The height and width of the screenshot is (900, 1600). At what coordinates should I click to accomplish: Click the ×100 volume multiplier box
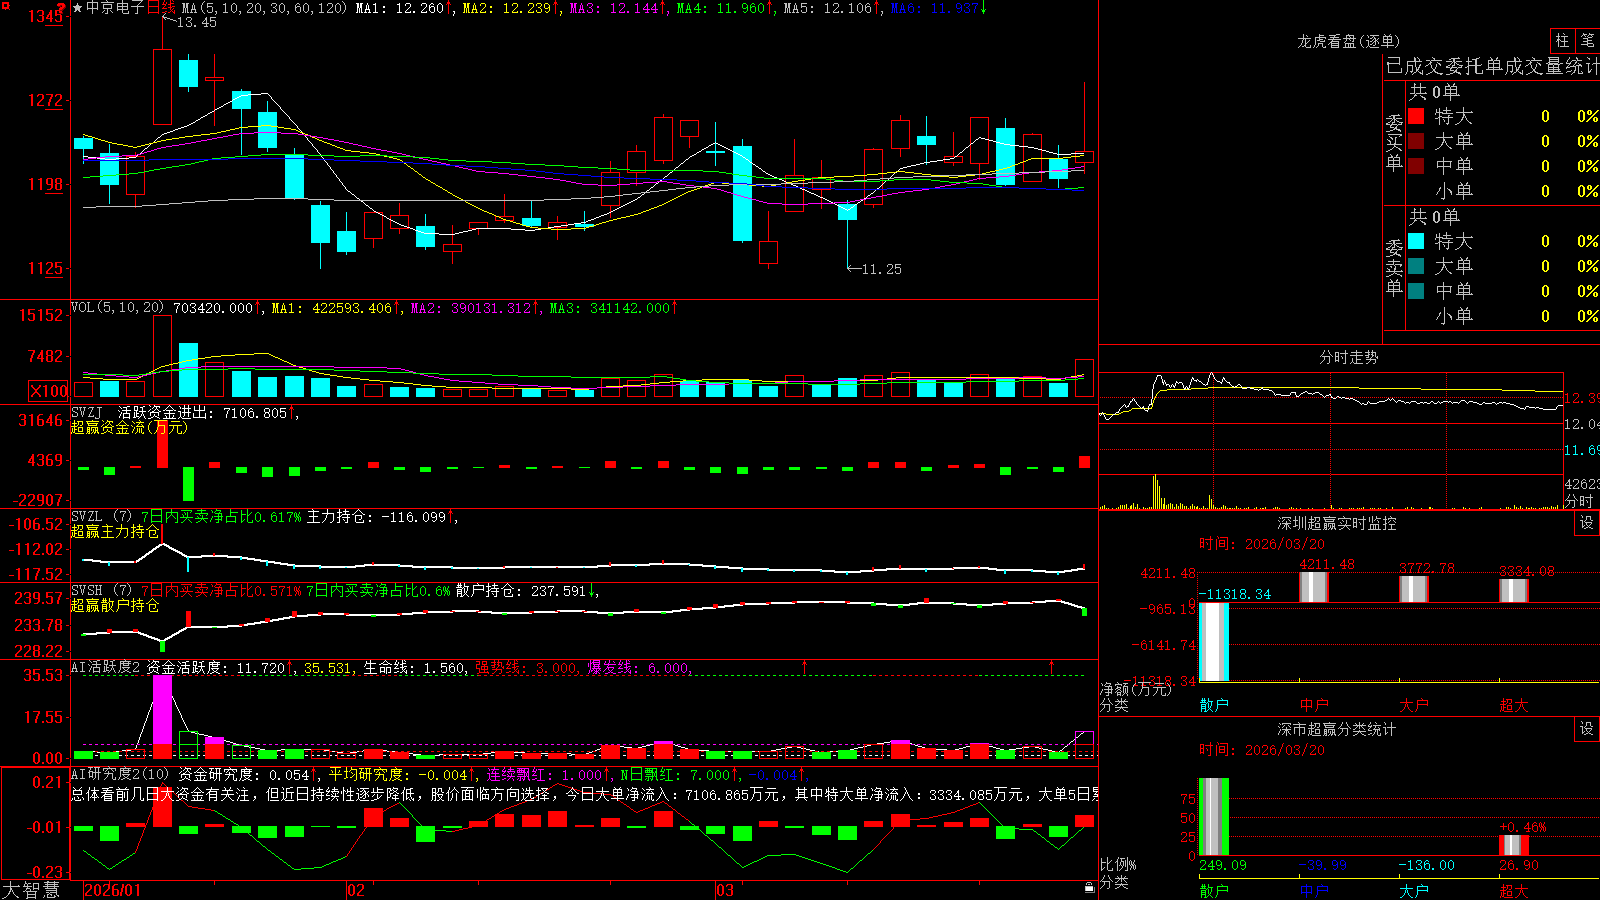tap(49, 391)
